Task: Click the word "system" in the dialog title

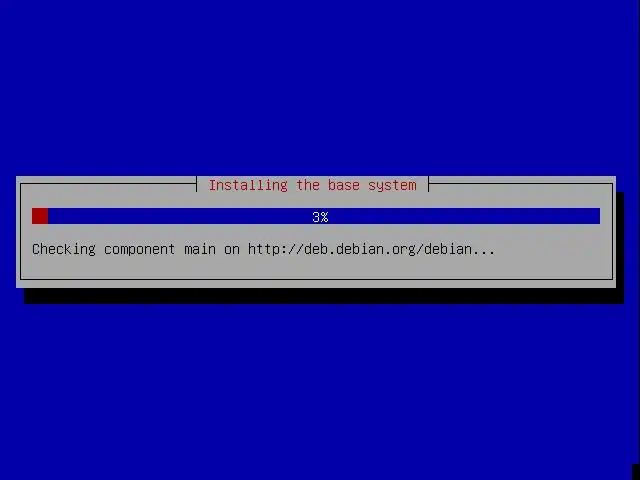Action: (x=392, y=186)
